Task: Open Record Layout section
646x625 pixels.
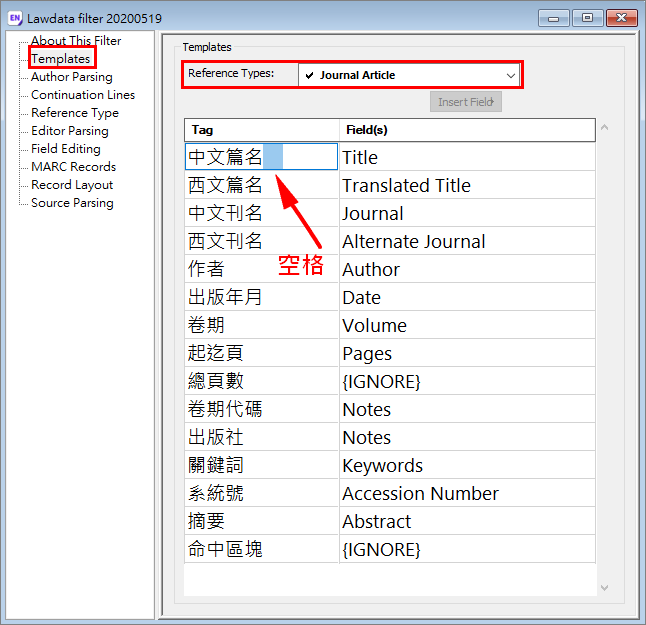Action: (x=72, y=185)
